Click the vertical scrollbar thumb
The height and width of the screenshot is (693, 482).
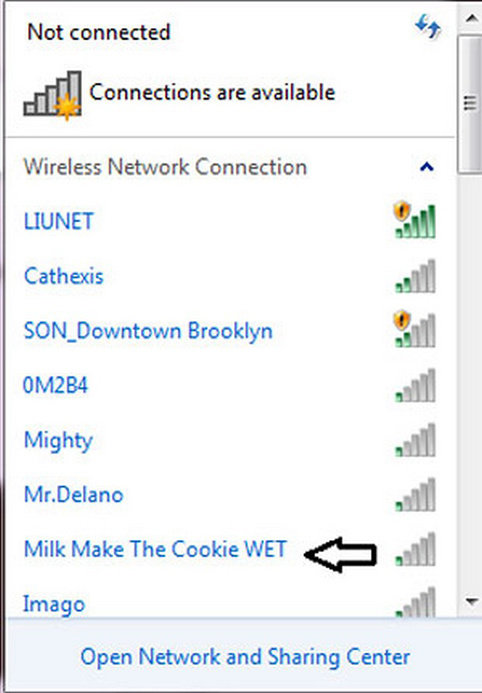point(470,104)
